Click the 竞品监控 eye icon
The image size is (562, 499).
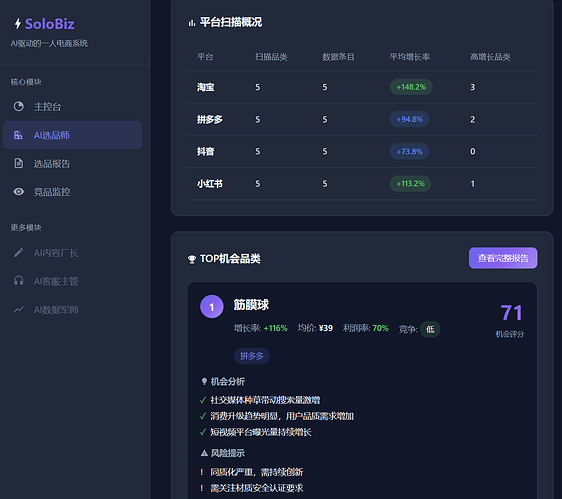point(19,192)
